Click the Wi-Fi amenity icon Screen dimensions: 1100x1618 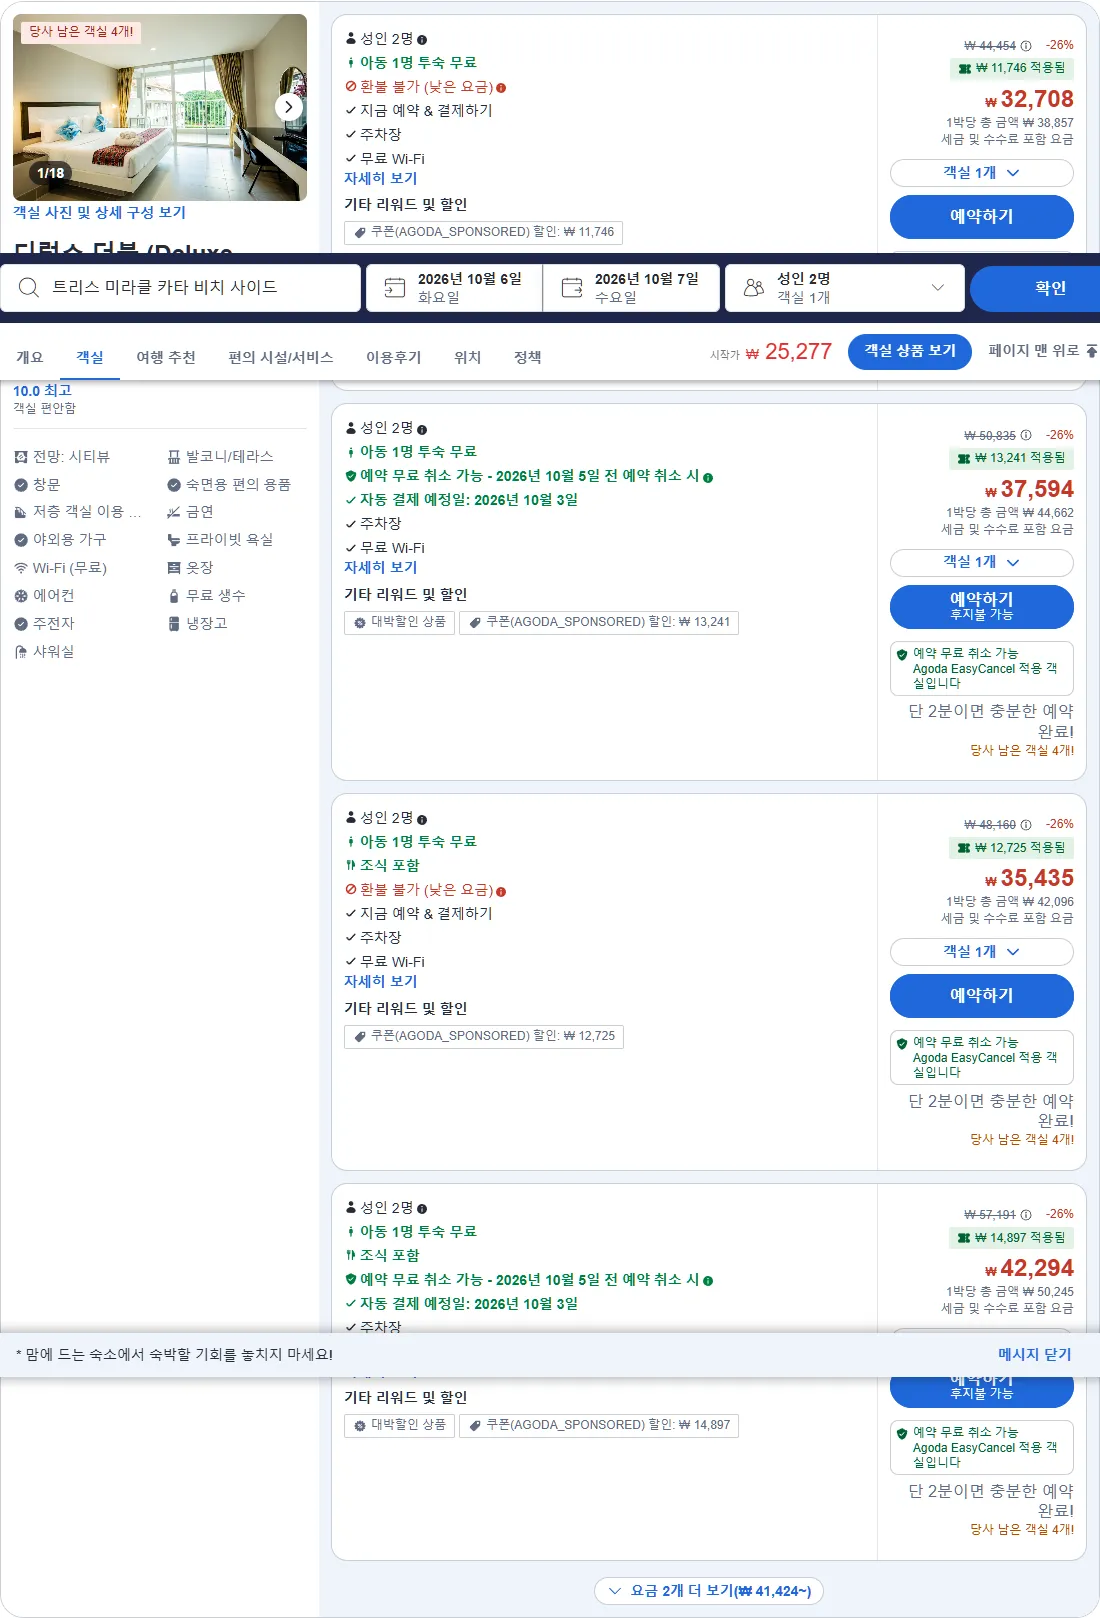21,568
